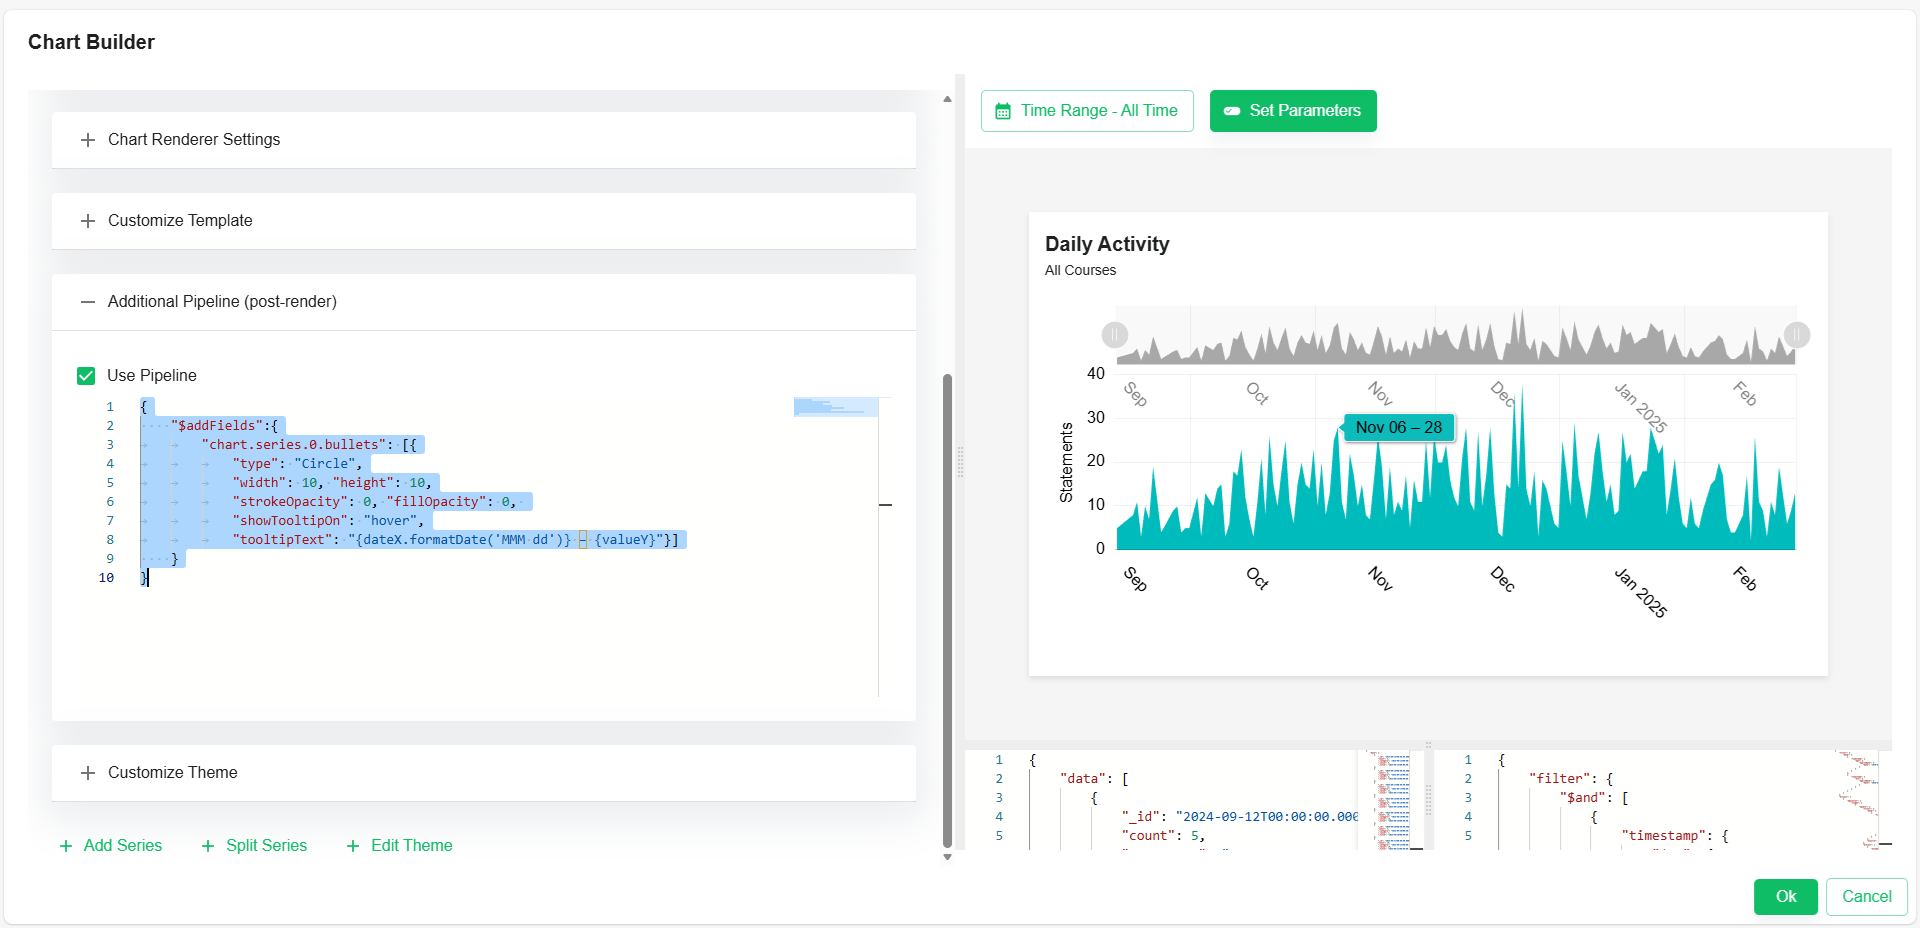Image resolution: width=1920 pixels, height=928 pixels.
Task: Click the Chart Builder dialog title
Action: 91,42
